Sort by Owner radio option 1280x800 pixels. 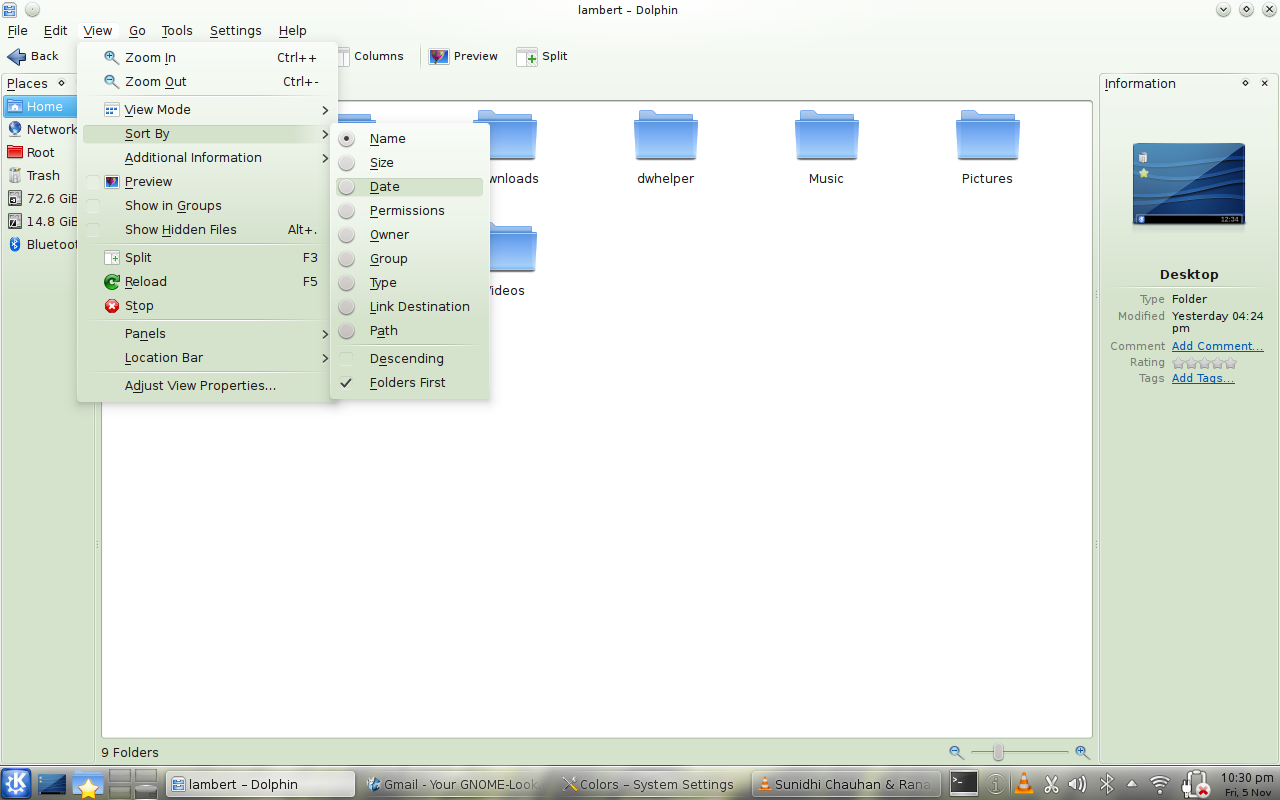(410, 235)
